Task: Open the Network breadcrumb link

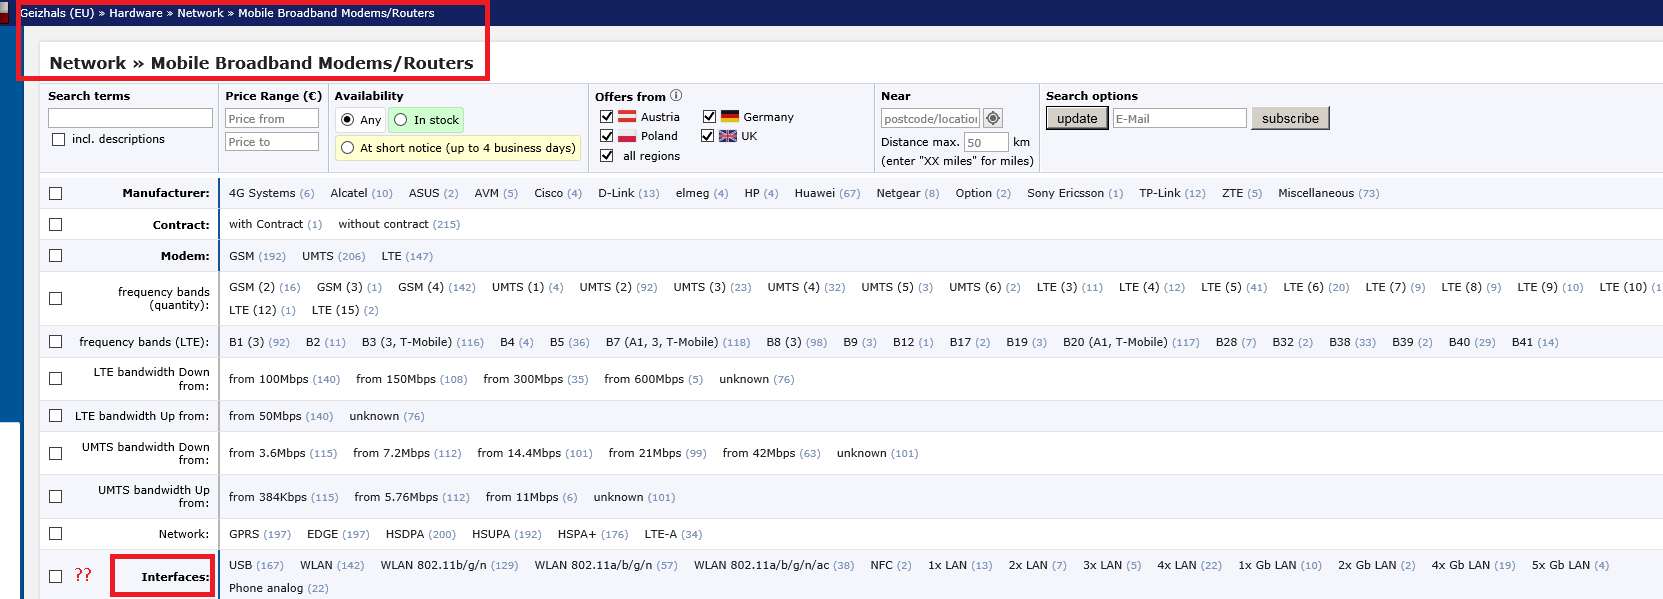Action: (200, 13)
